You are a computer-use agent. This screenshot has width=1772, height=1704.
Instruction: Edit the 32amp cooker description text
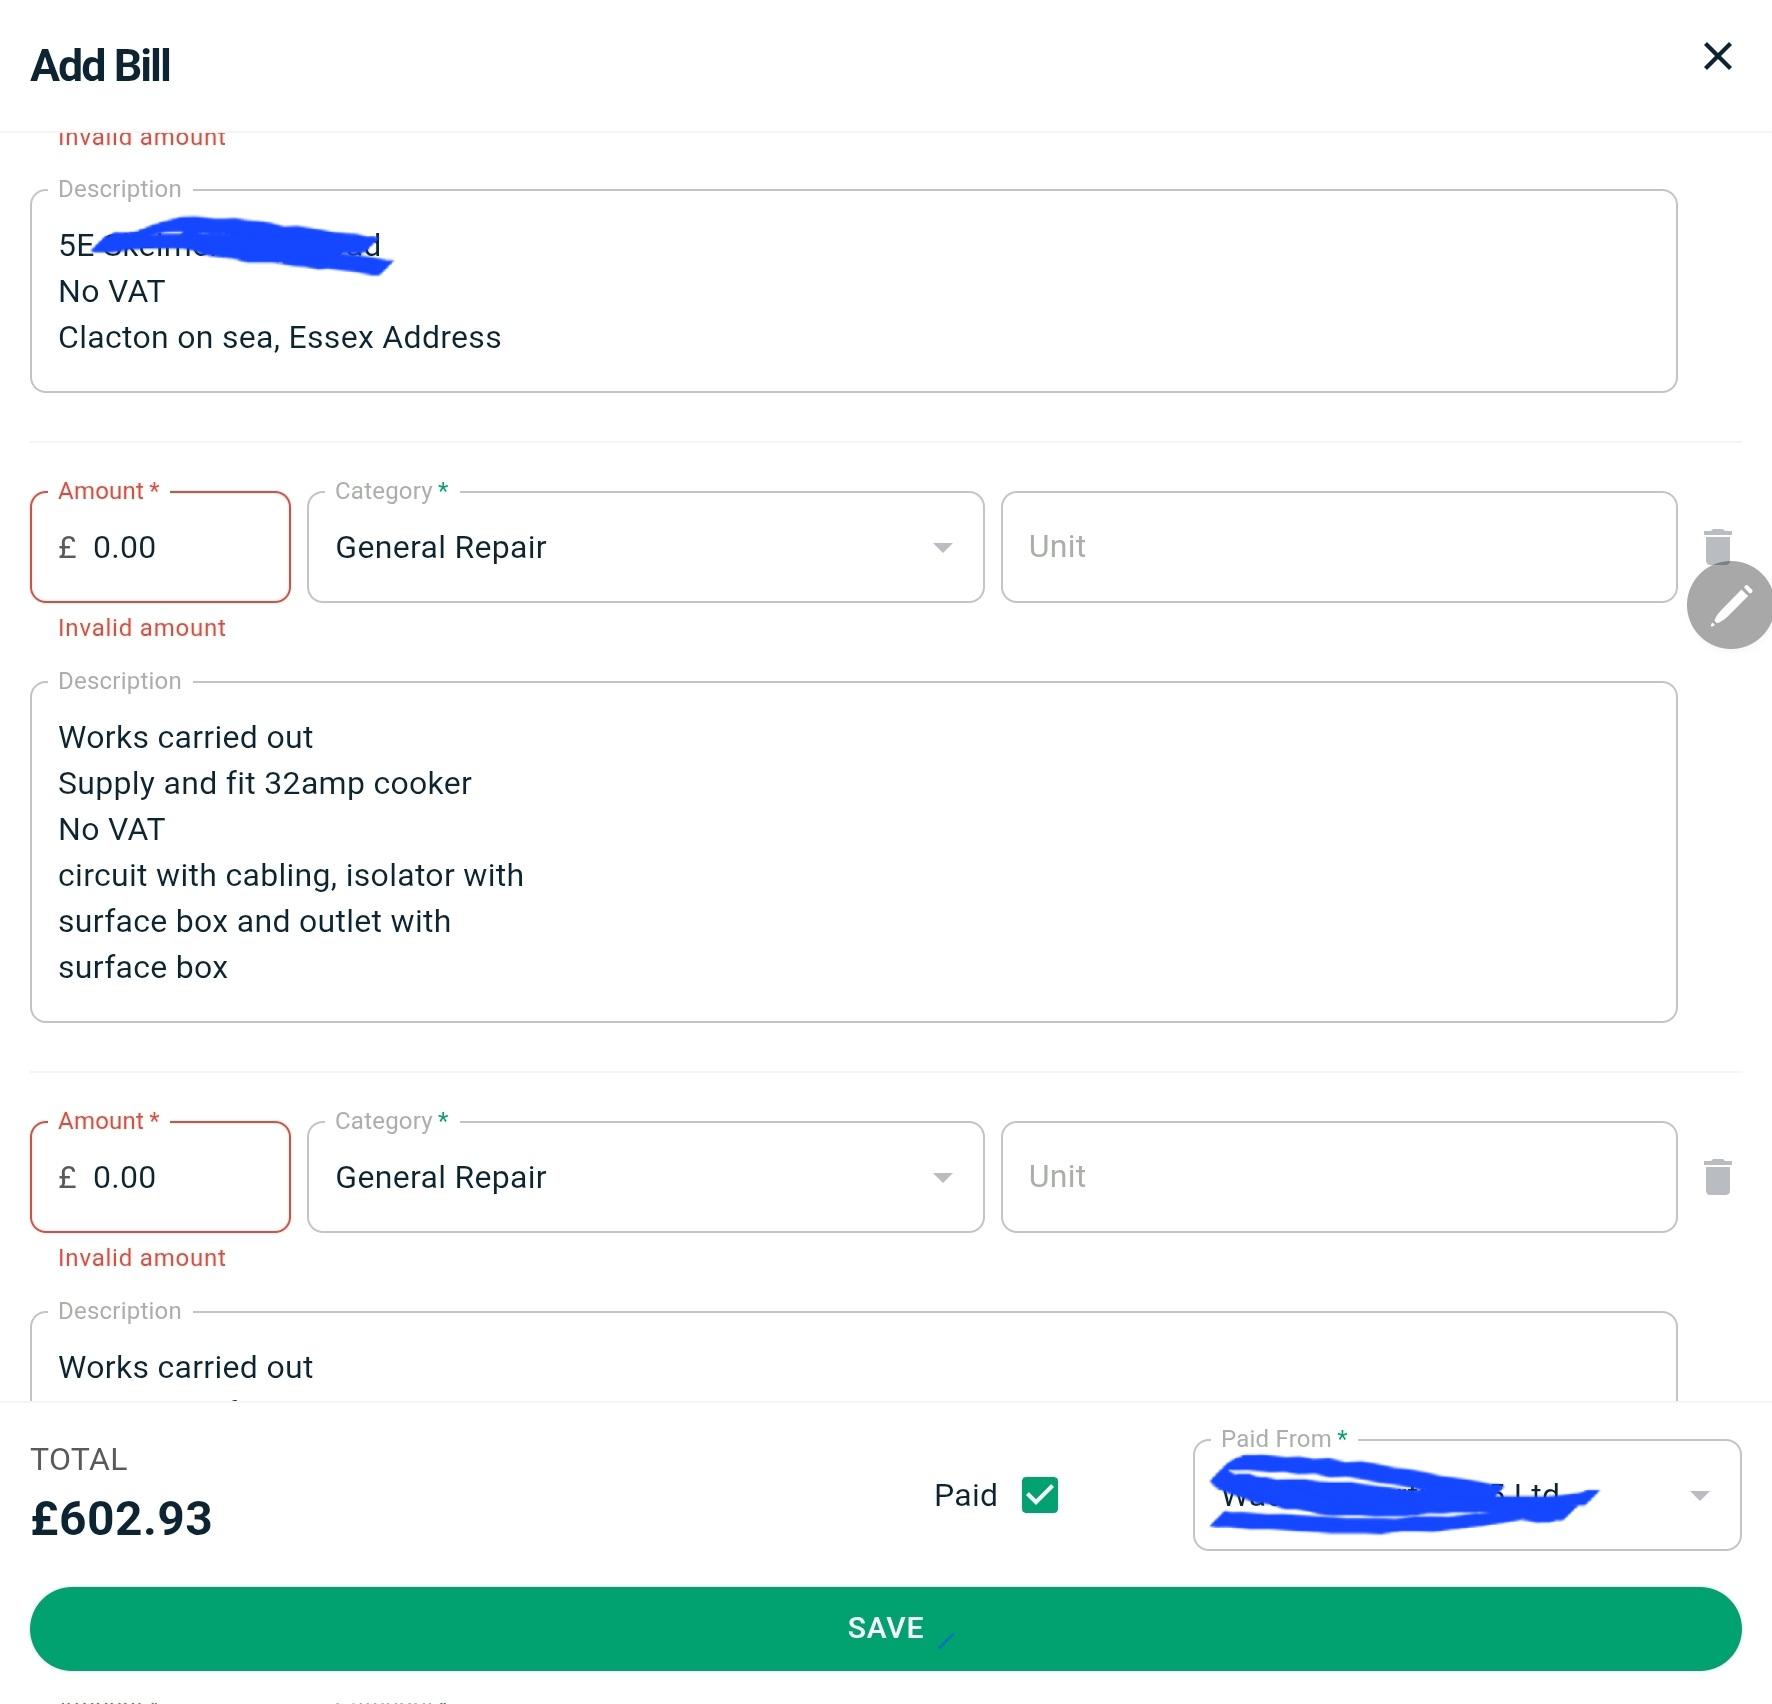click(852, 852)
